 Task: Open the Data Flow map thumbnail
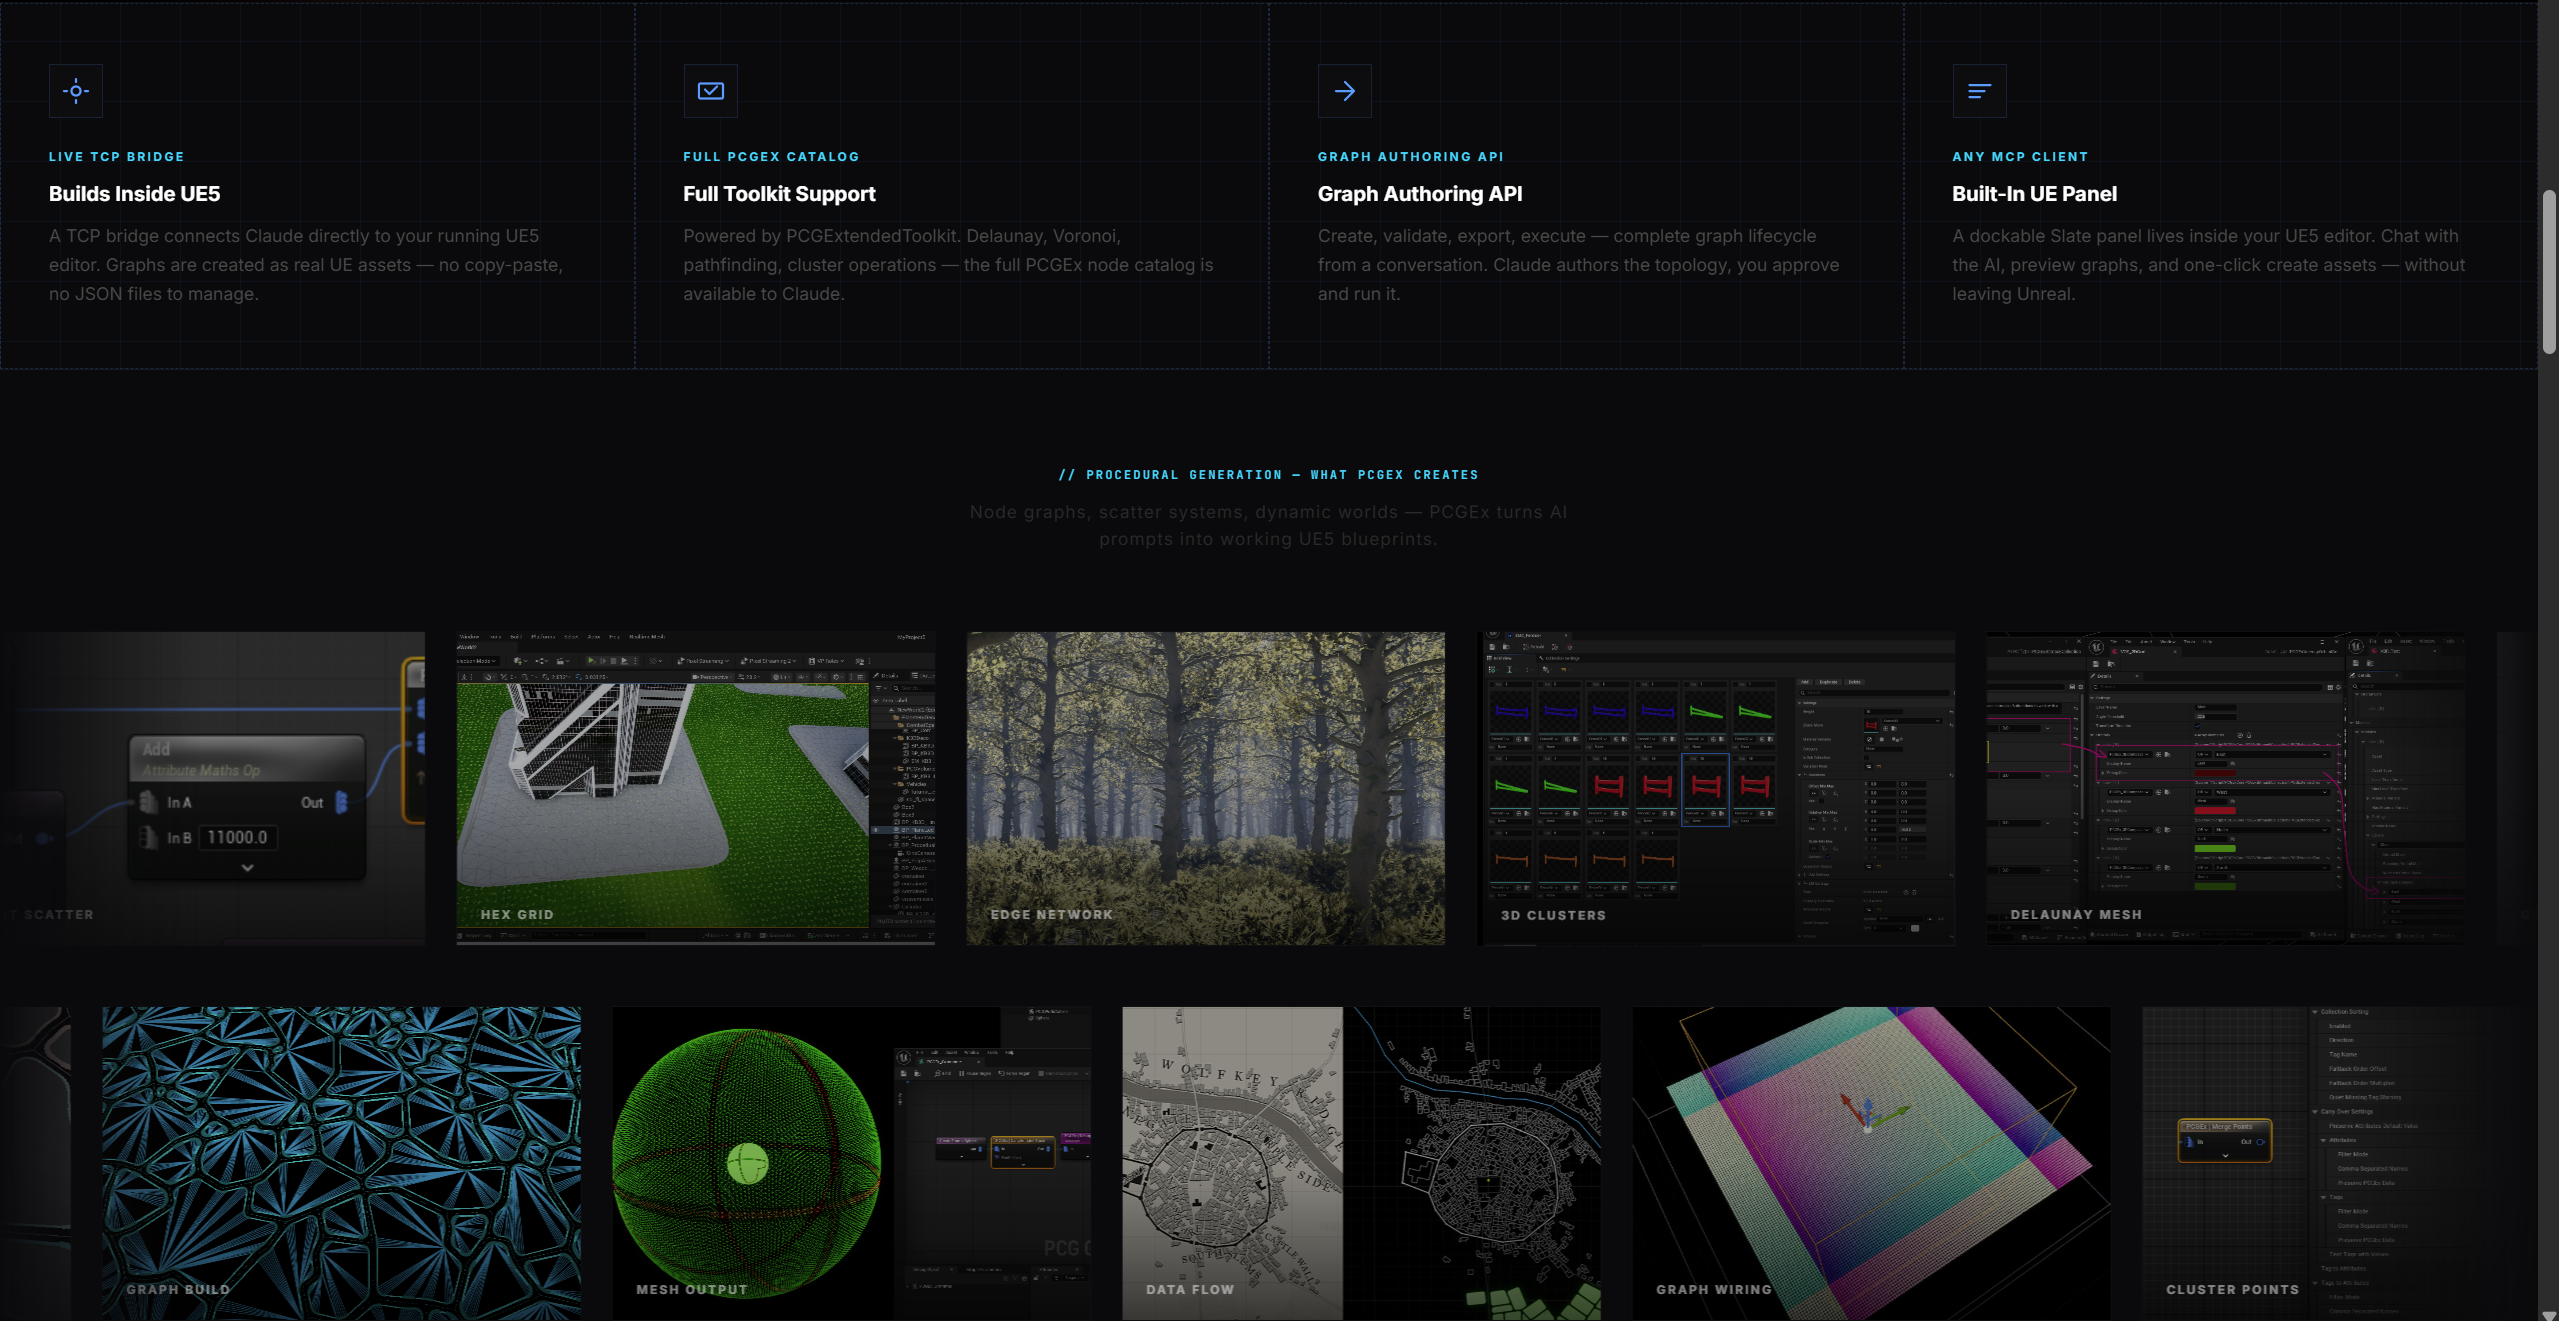(x=1361, y=1162)
